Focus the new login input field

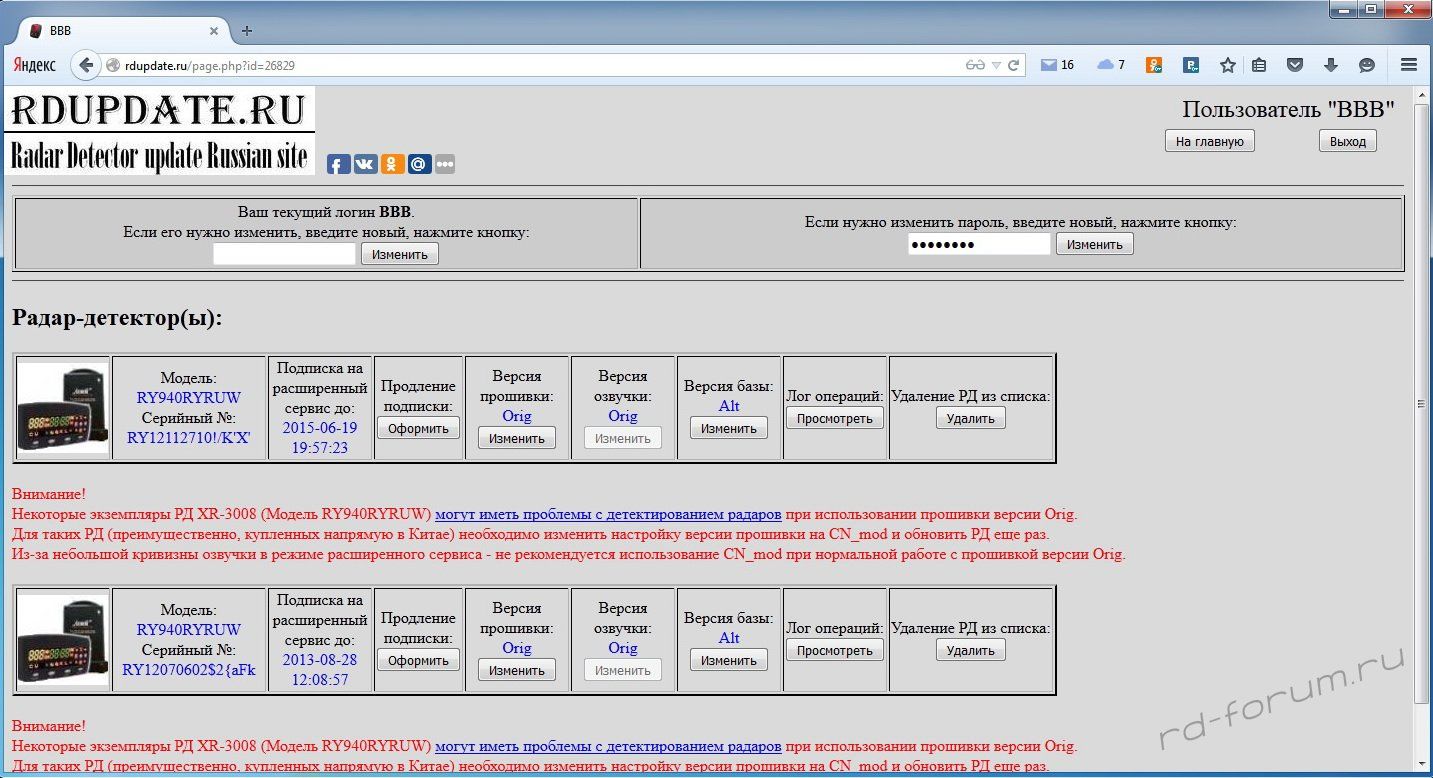(x=284, y=254)
